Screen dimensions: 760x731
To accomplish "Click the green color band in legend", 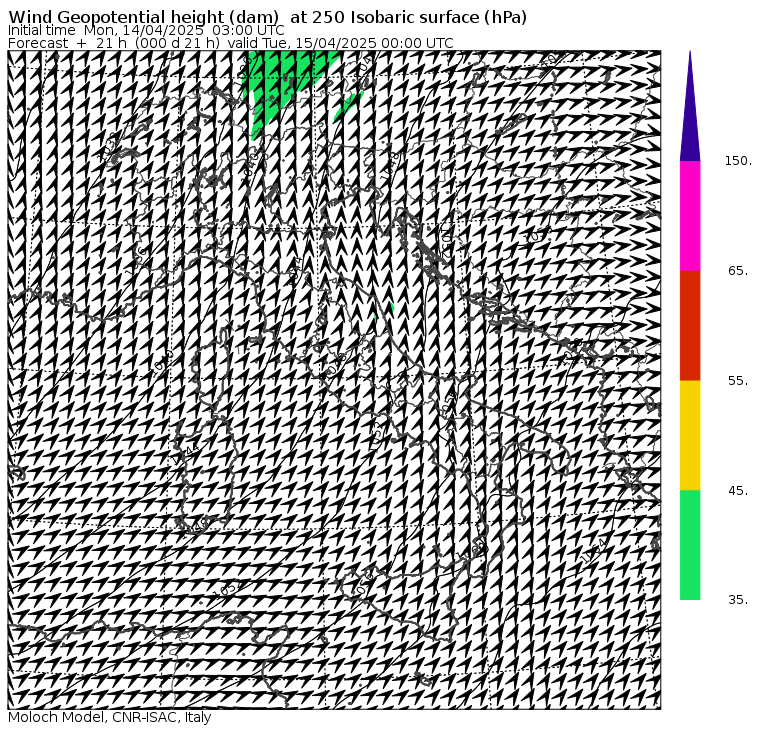I will [x=690, y=545].
